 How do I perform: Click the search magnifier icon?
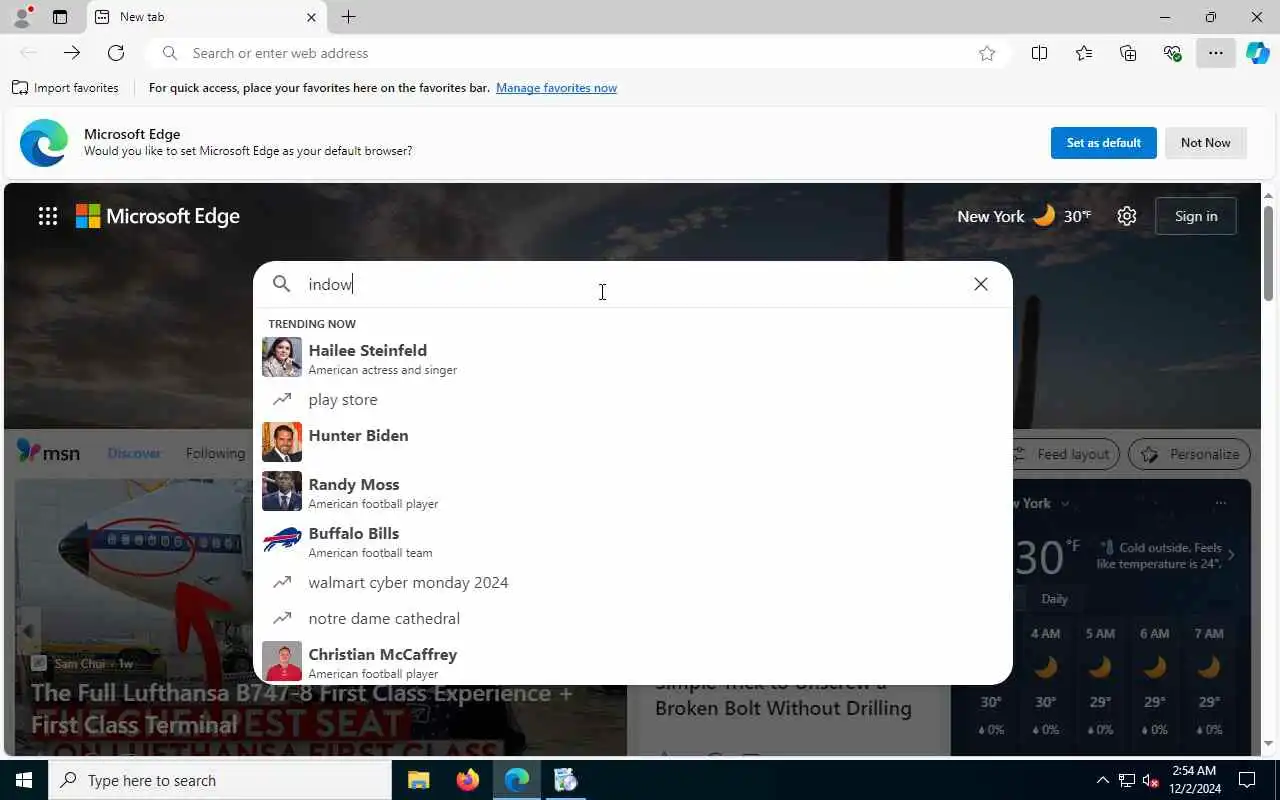(282, 284)
